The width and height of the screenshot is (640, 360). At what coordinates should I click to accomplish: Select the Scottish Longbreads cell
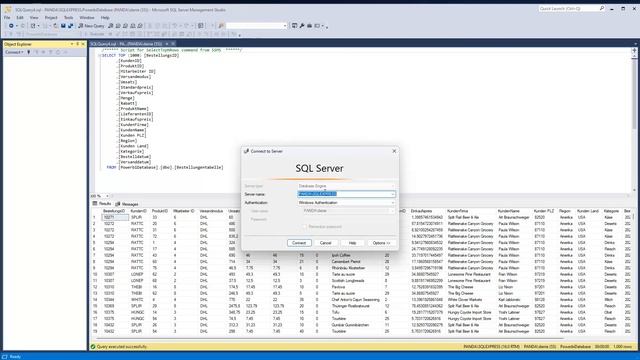(x=348, y=281)
